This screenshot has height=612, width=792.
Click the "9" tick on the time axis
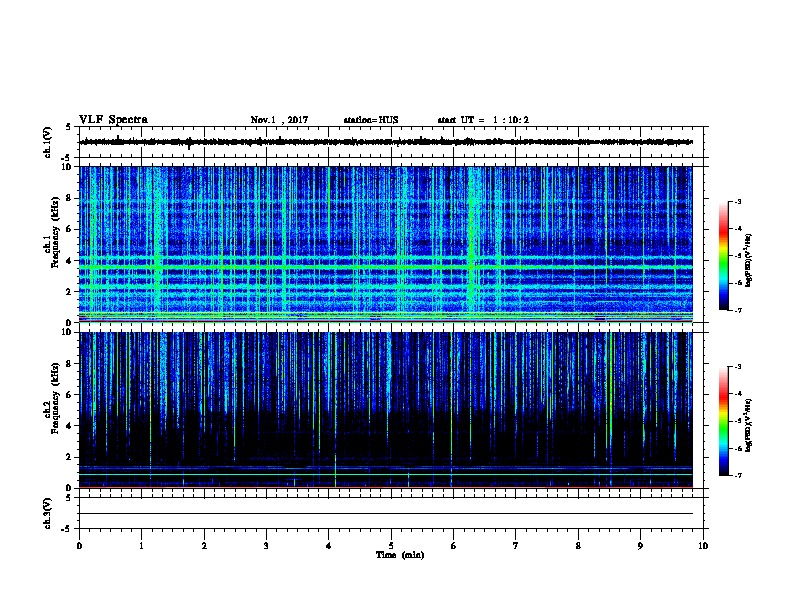click(640, 546)
